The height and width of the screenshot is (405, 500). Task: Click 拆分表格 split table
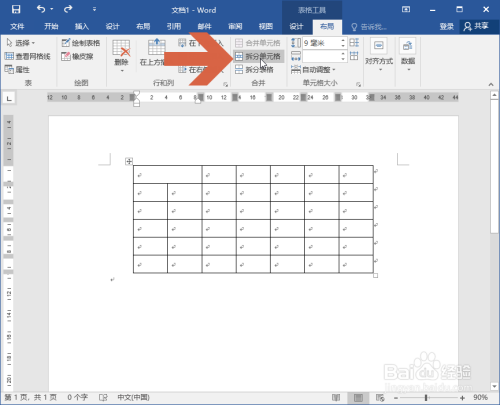(x=254, y=70)
